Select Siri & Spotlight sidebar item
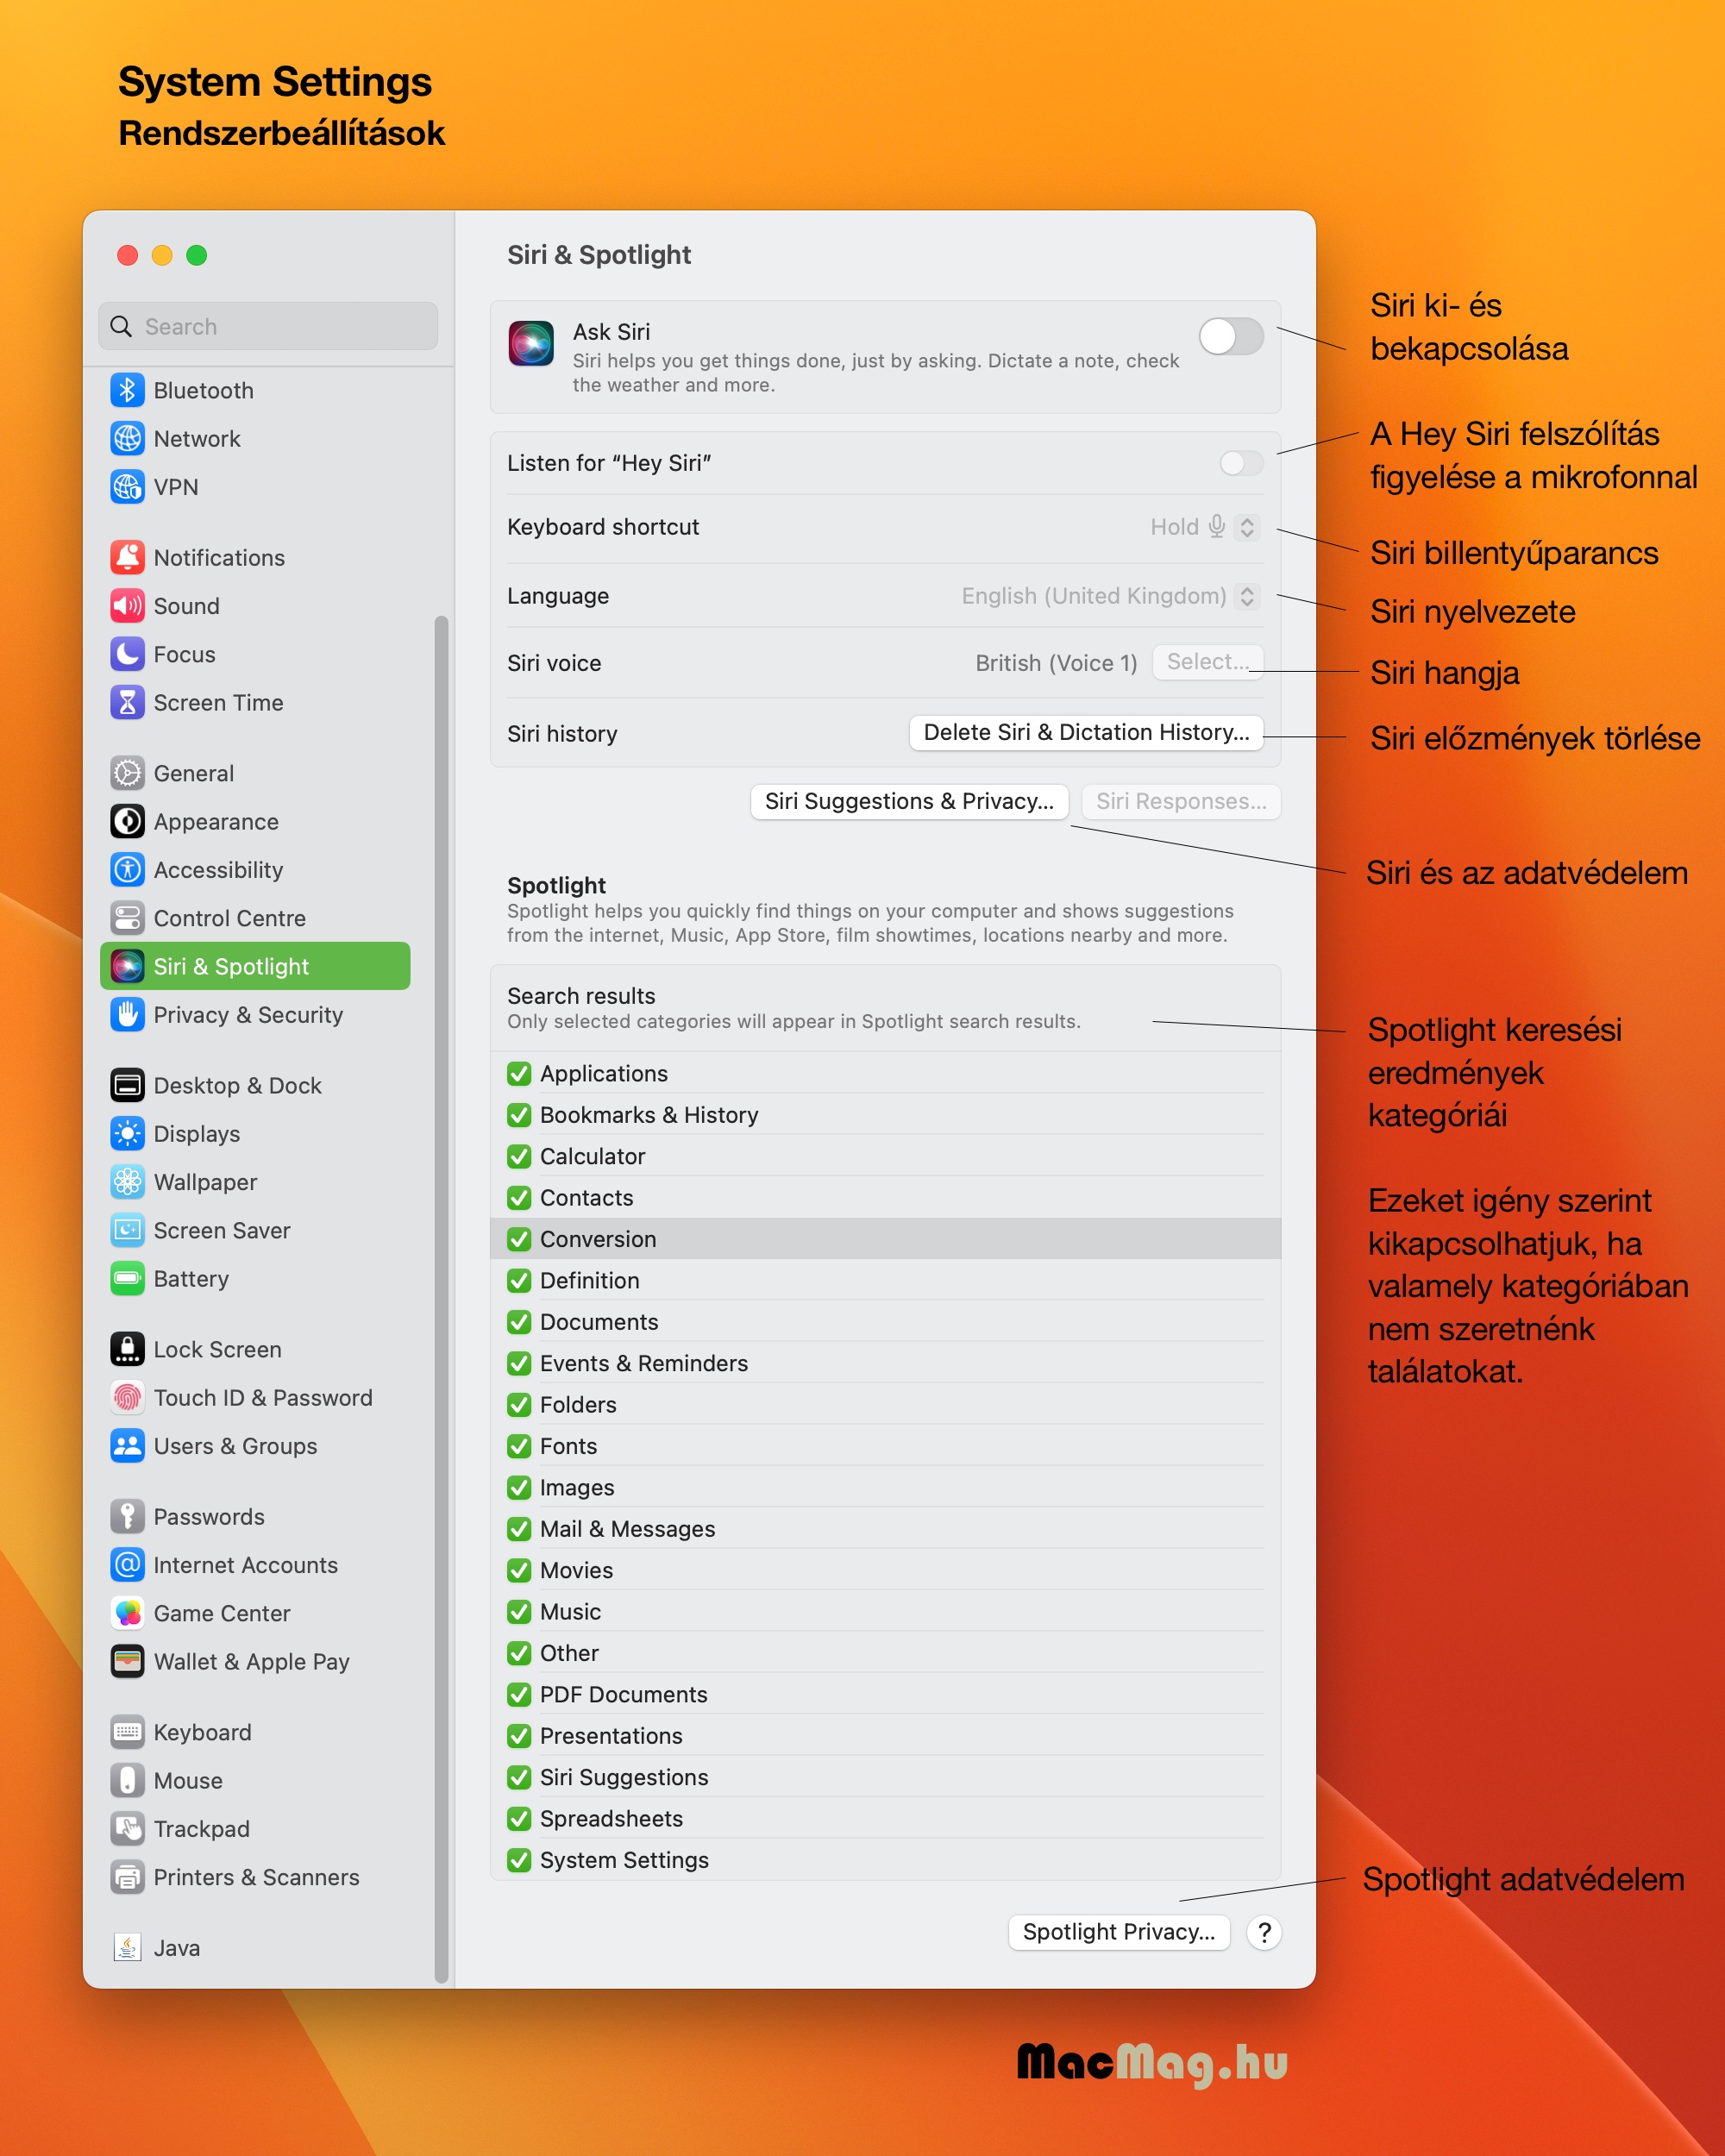 (x=255, y=966)
